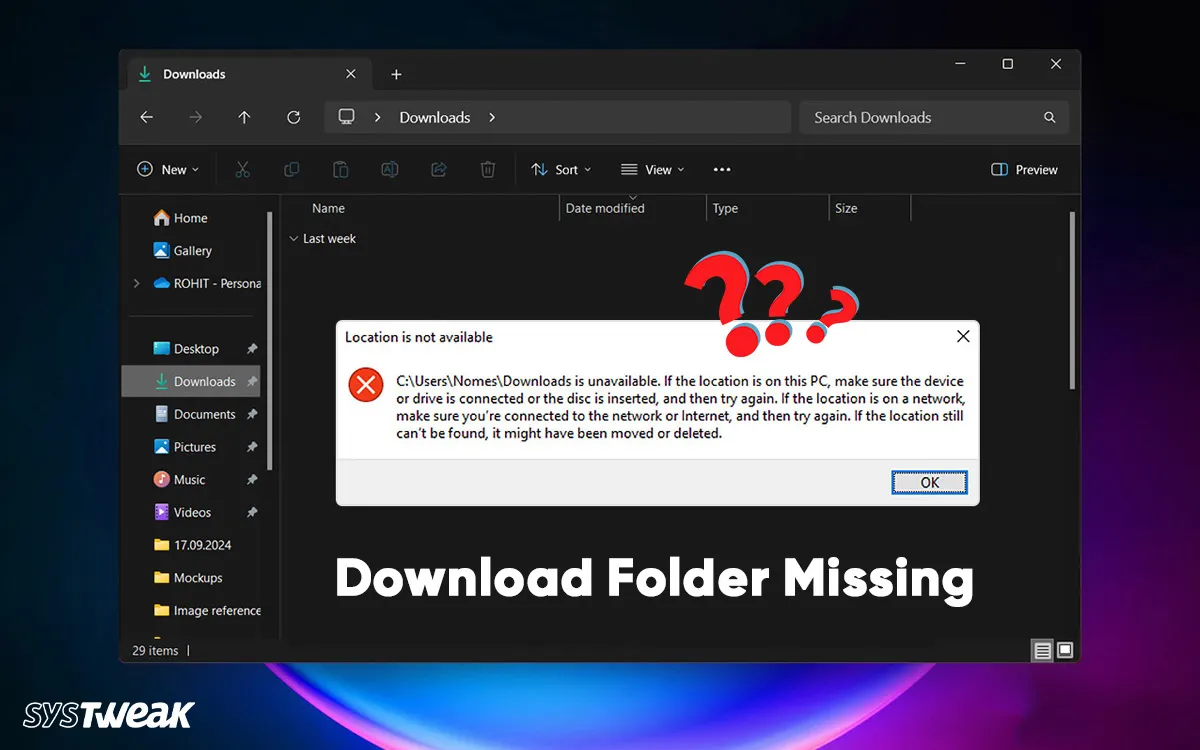Open the New dropdown menu
The height and width of the screenshot is (750, 1200).
[168, 170]
